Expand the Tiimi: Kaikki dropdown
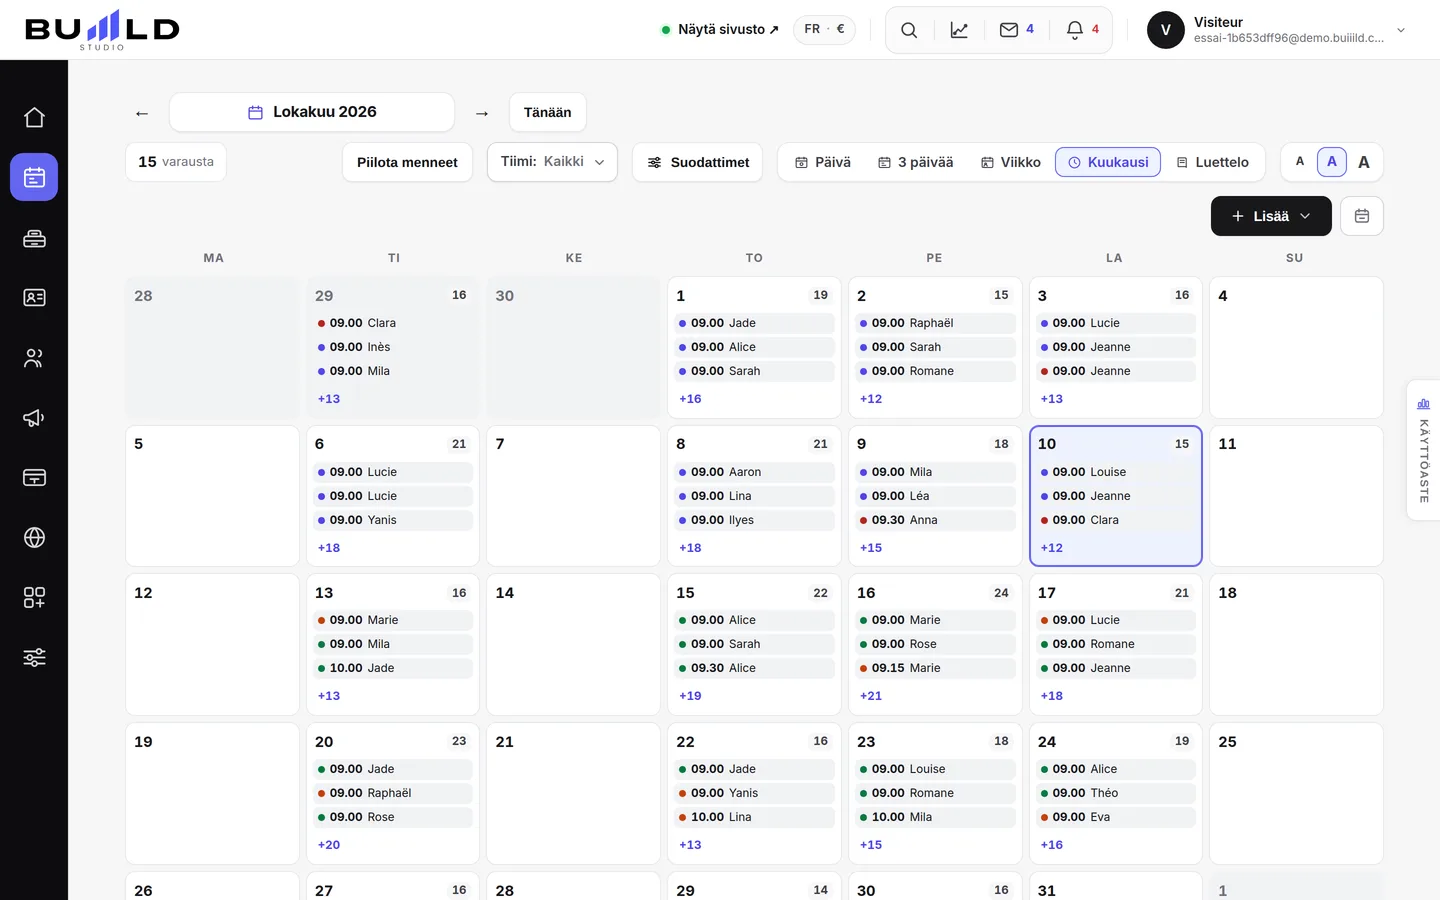Screen dimensions: 1440x900 pos(552,162)
